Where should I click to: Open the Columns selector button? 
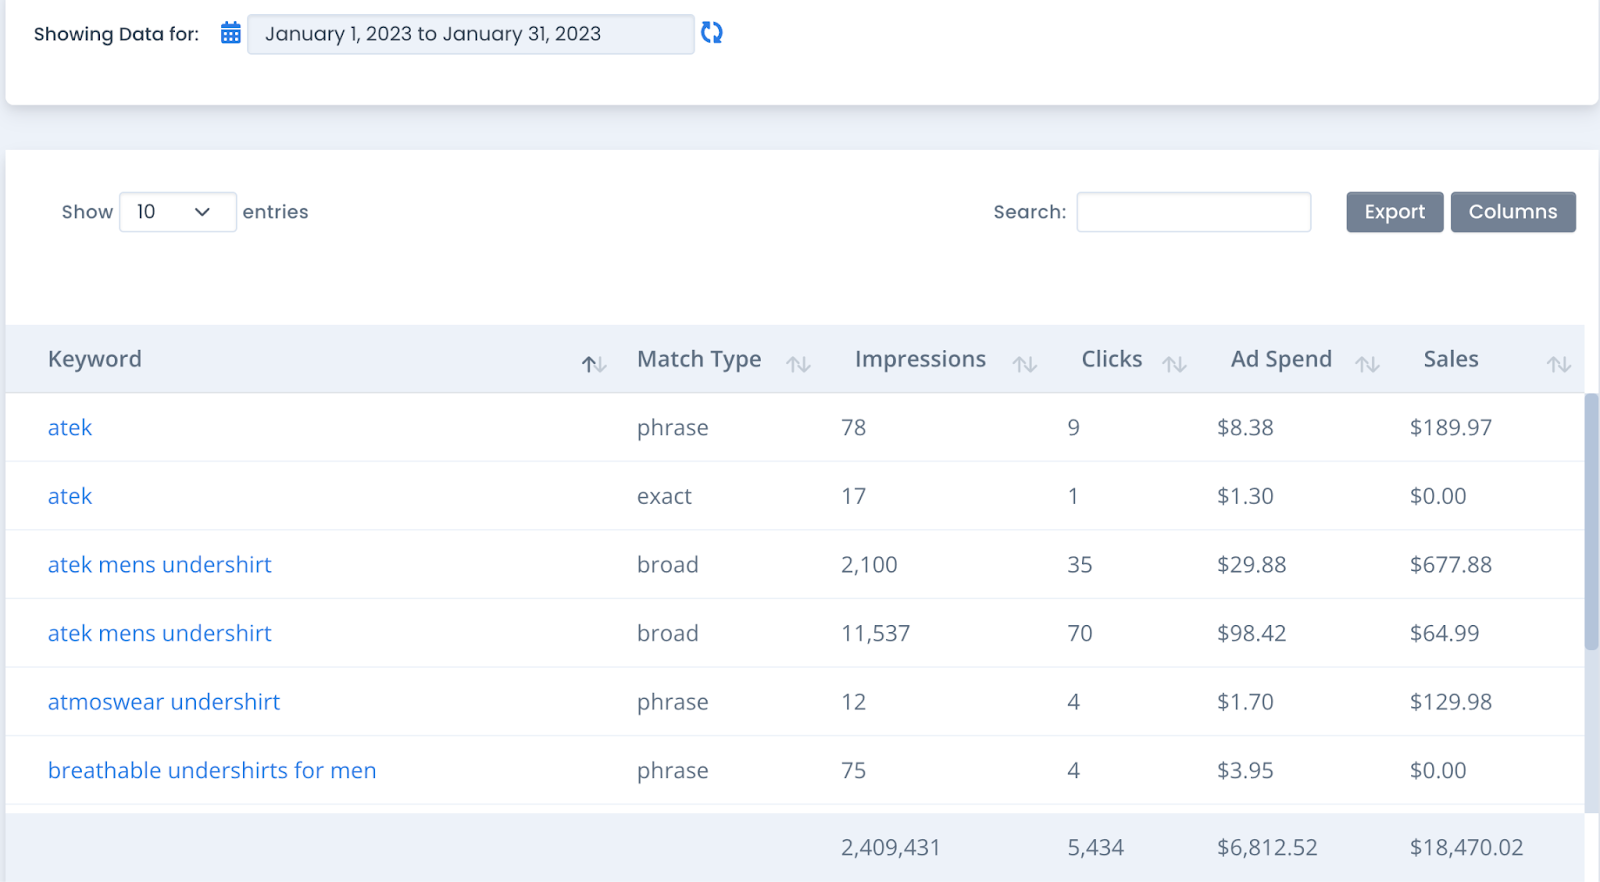[1512, 212]
